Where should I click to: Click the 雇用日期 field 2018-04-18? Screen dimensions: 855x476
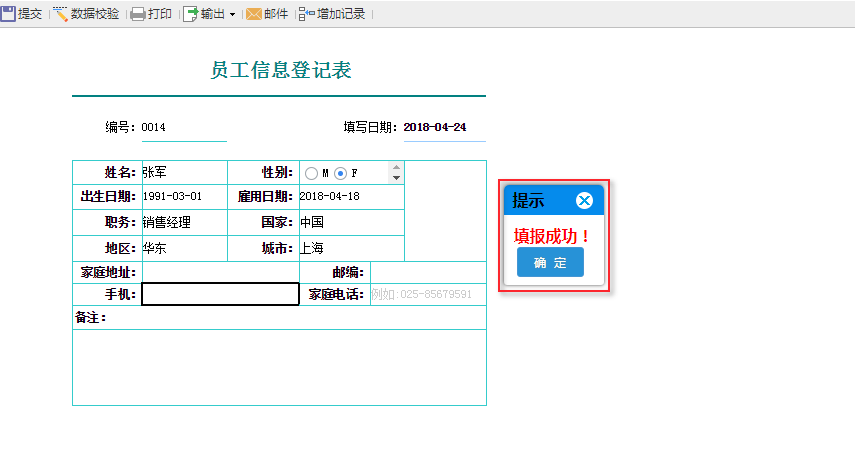point(352,196)
